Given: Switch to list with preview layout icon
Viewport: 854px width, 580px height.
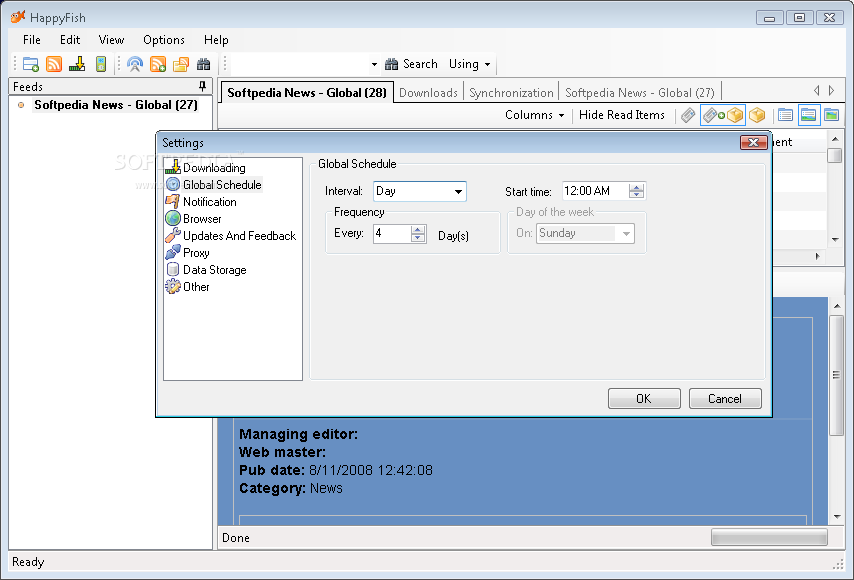Looking at the screenshot, I should pos(809,115).
